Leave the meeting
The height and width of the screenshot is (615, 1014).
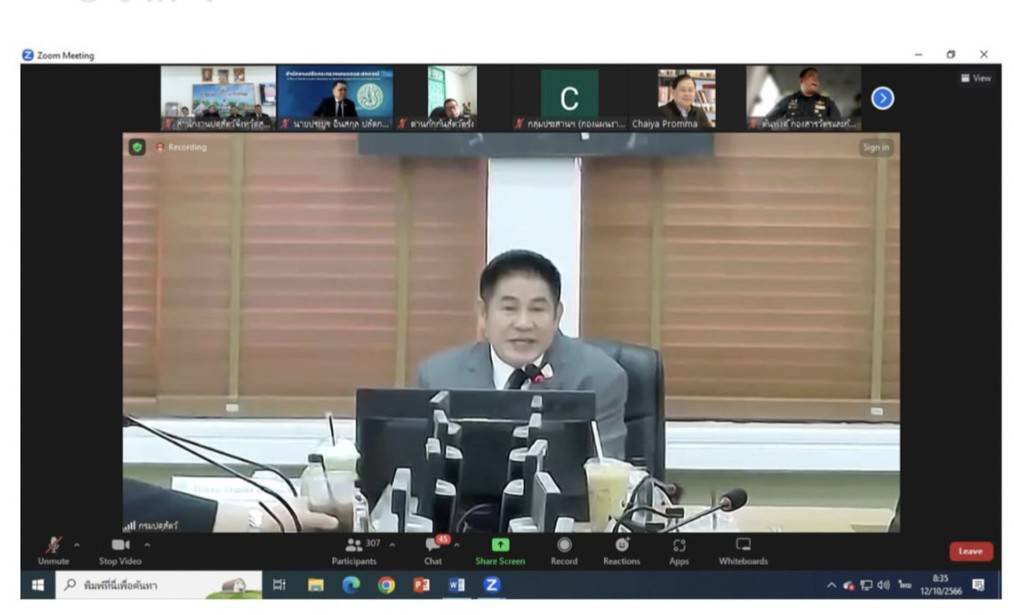[x=971, y=551]
